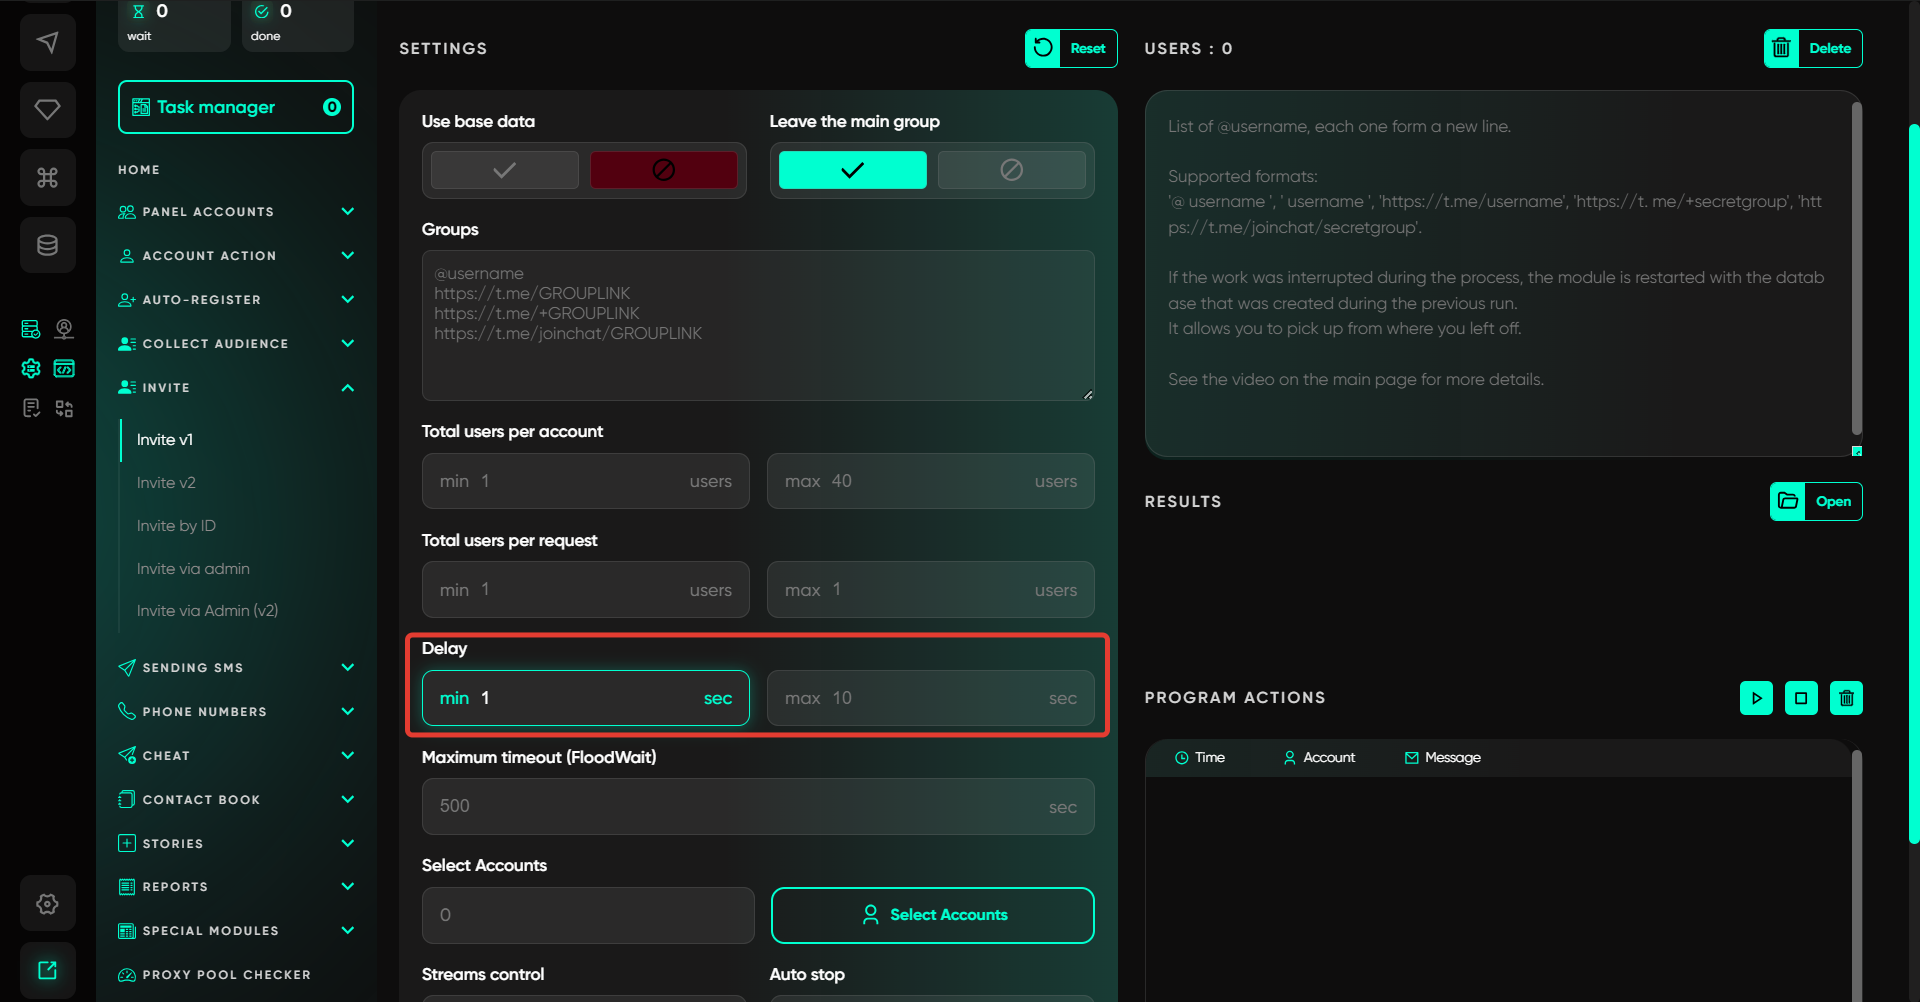
Task: Disable Leave the main group option
Action: tap(1011, 170)
